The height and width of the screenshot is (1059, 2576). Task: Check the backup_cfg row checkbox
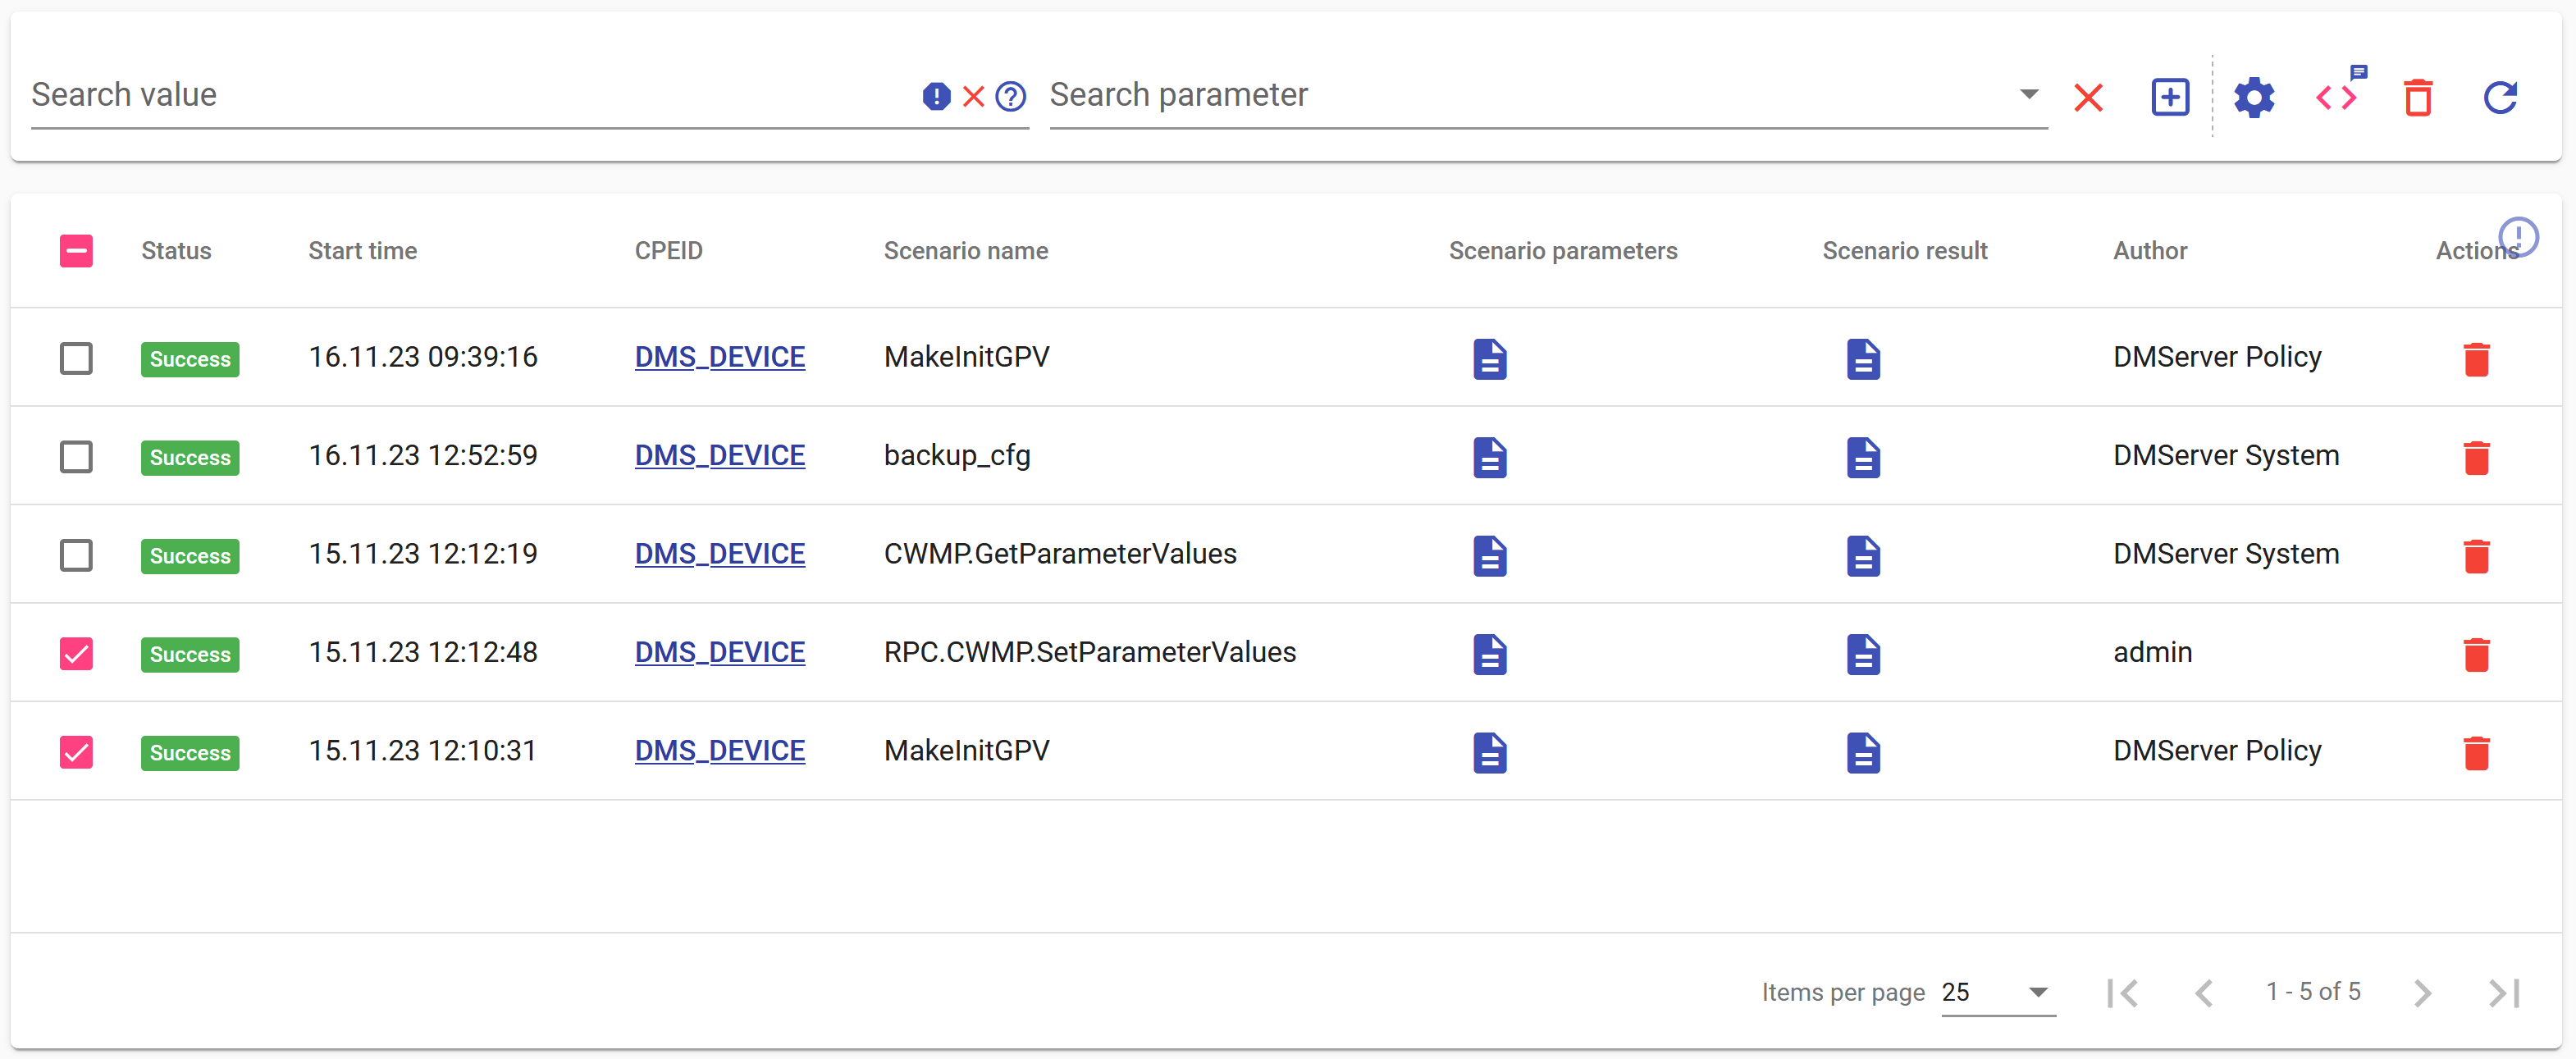(x=76, y=457)
